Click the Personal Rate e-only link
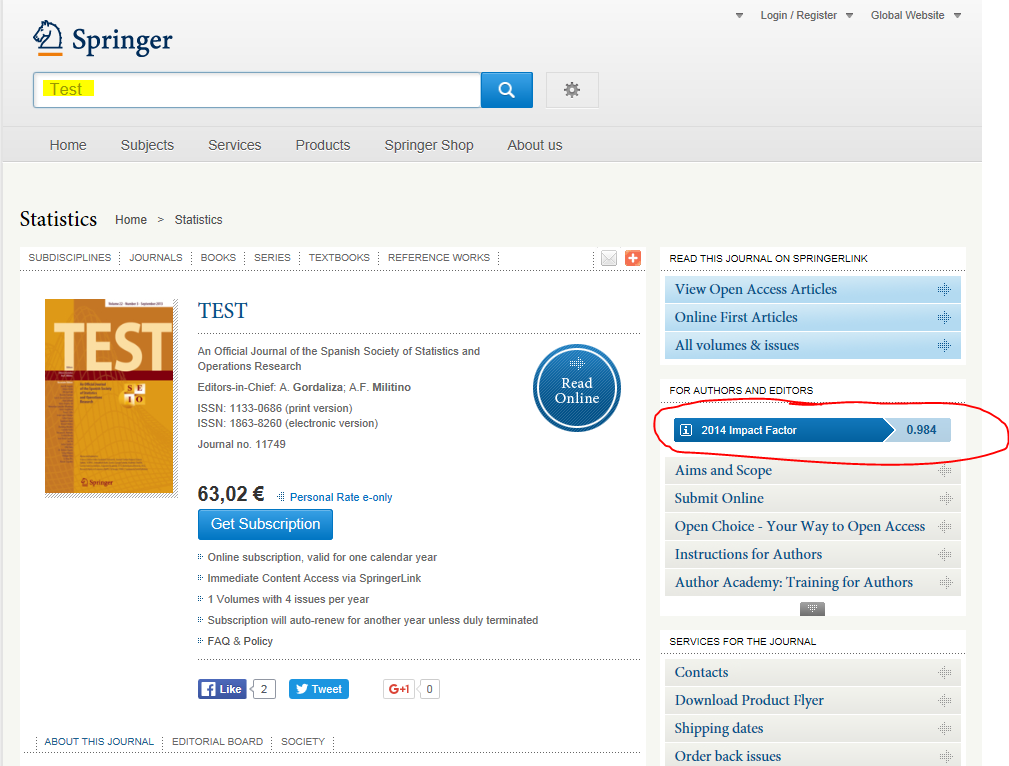 341,497
